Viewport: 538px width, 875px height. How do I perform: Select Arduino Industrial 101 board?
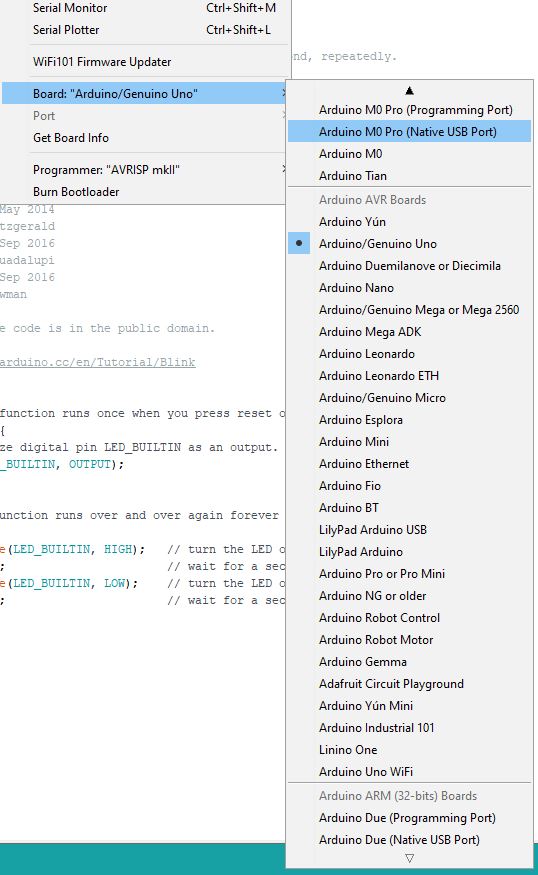tap(409, 728)
